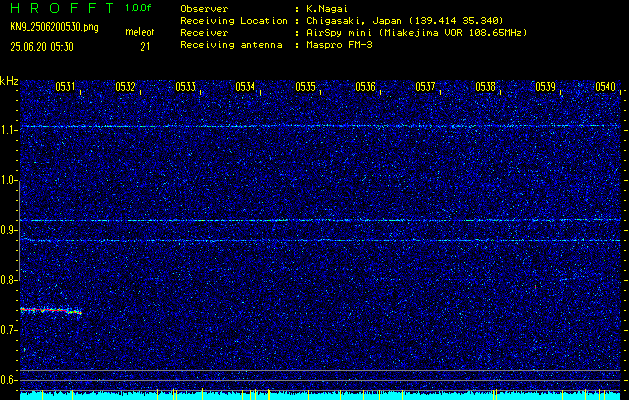Click the 0.7 kHz axis label
The height and width of the screenshot is (400, 629).
pyautogui.click(x=8, y=330)
